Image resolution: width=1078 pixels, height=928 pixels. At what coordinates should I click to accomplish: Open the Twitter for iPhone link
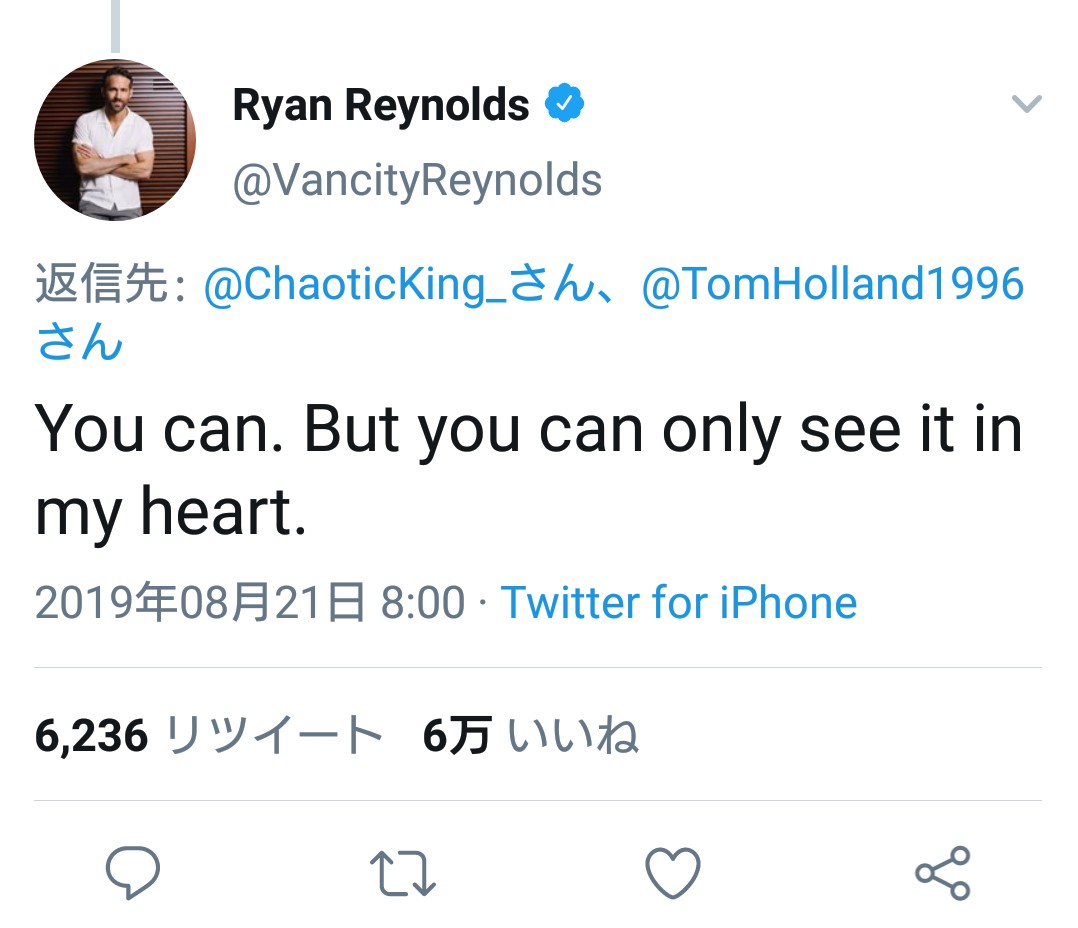pos(679,603)
